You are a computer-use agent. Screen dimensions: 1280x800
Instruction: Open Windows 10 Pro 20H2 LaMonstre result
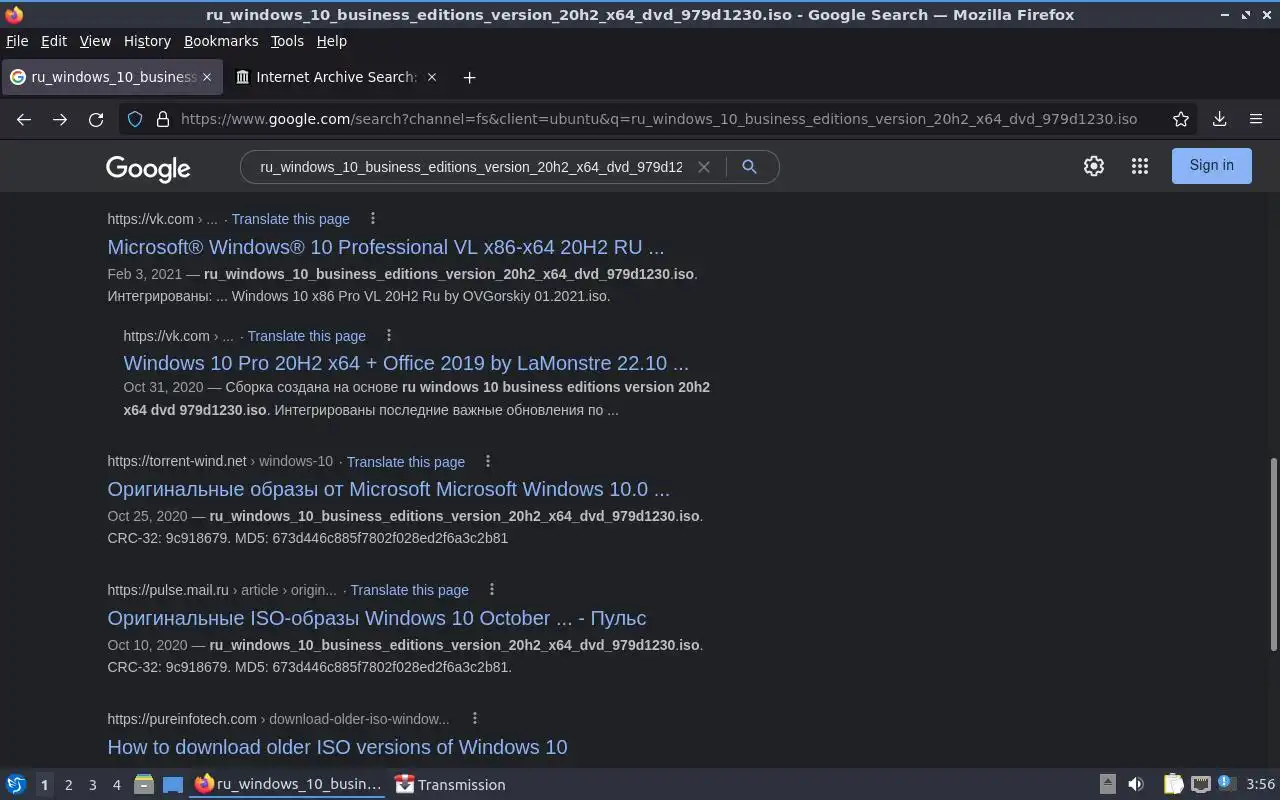click(x=406, y=363)
